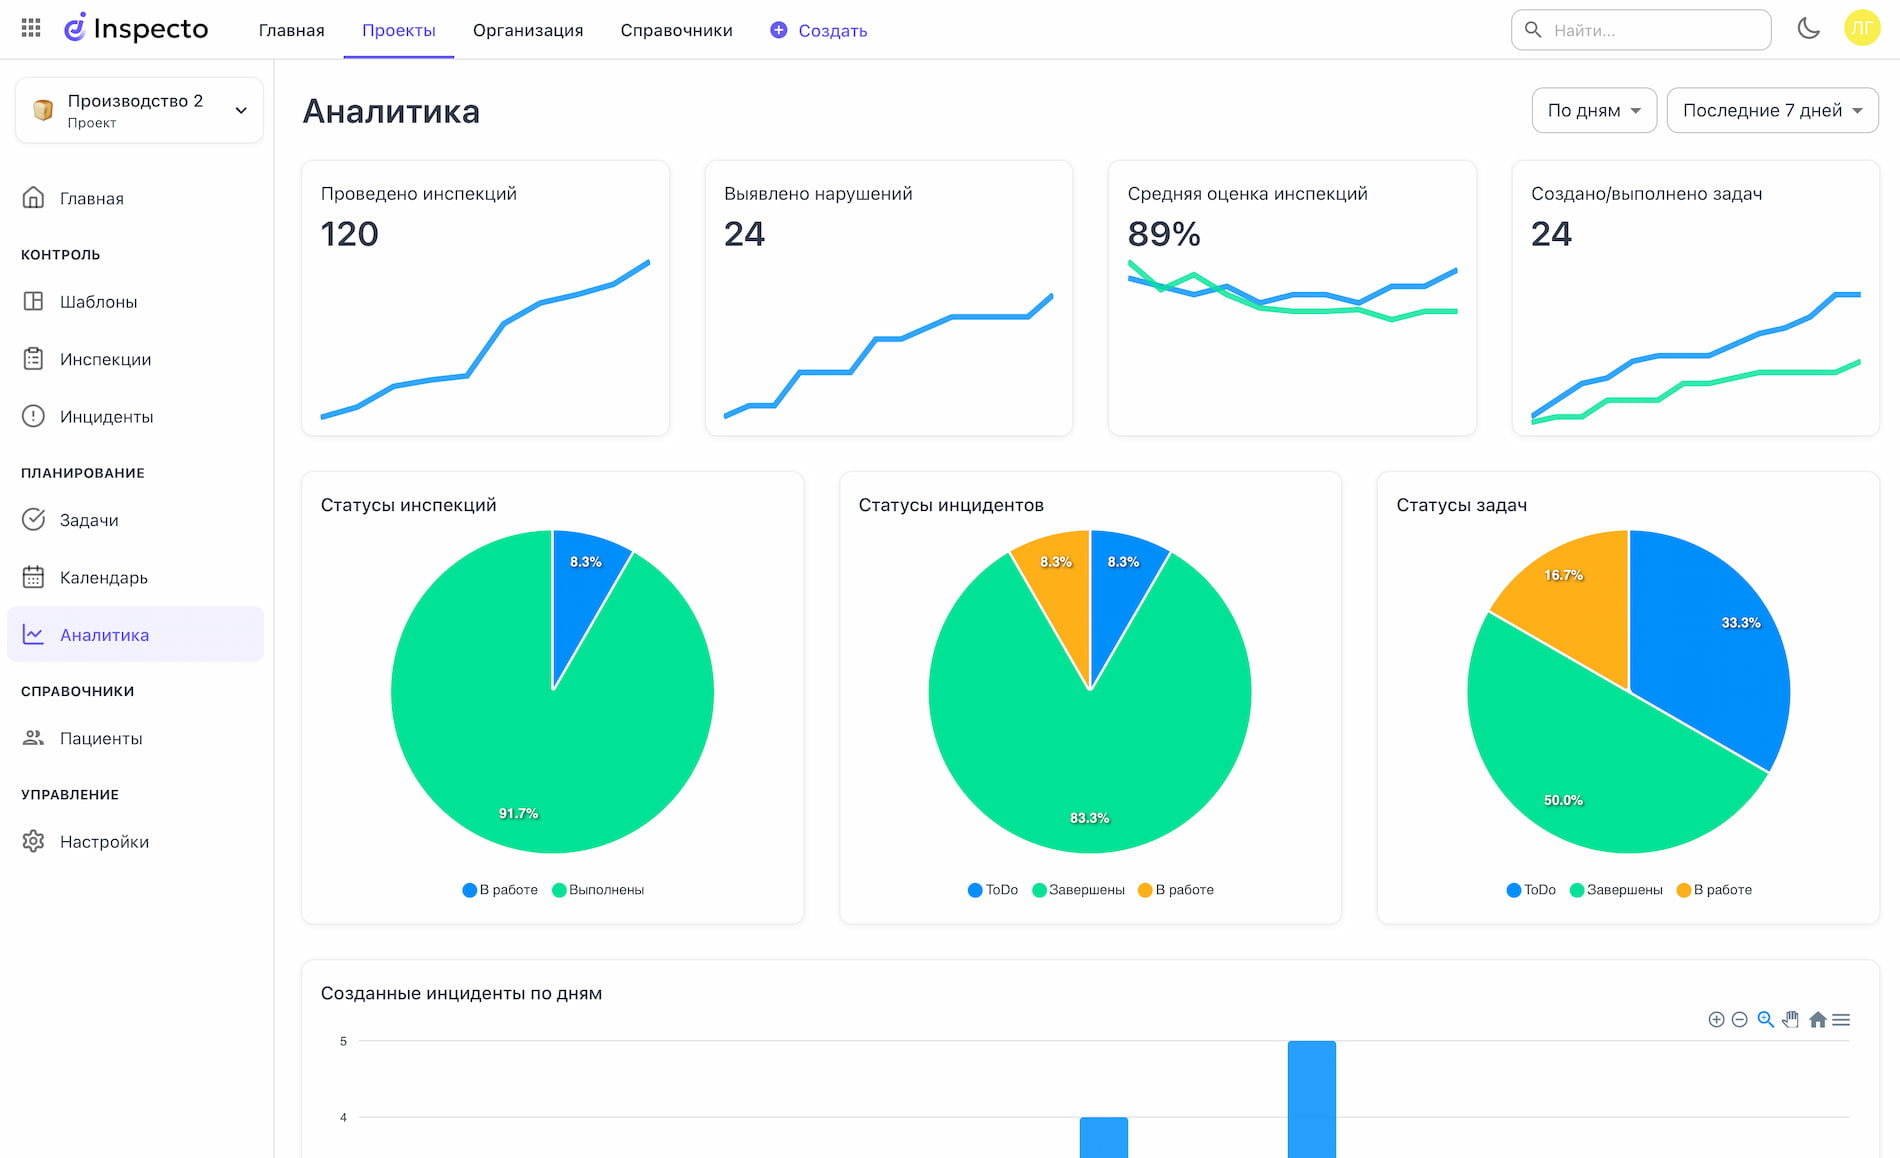Toggle 'Выполнены' legend in inspections chart
The width and height of the screenshot is (1900, 1158).
tap(598, 890)
